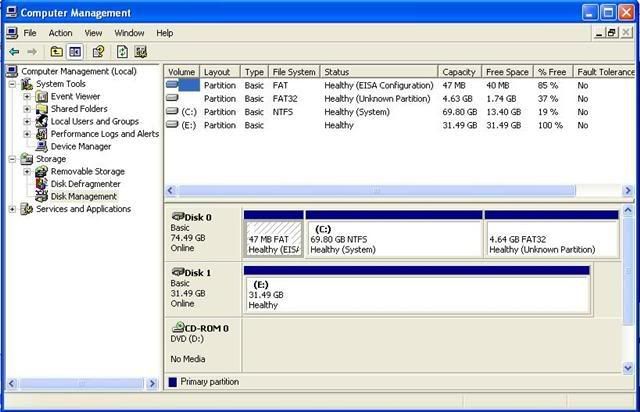This screenshot has width=640, height=412.
Task: Toggle the Show/Hide Console Tree icon
Action: (x=75, y=51)
